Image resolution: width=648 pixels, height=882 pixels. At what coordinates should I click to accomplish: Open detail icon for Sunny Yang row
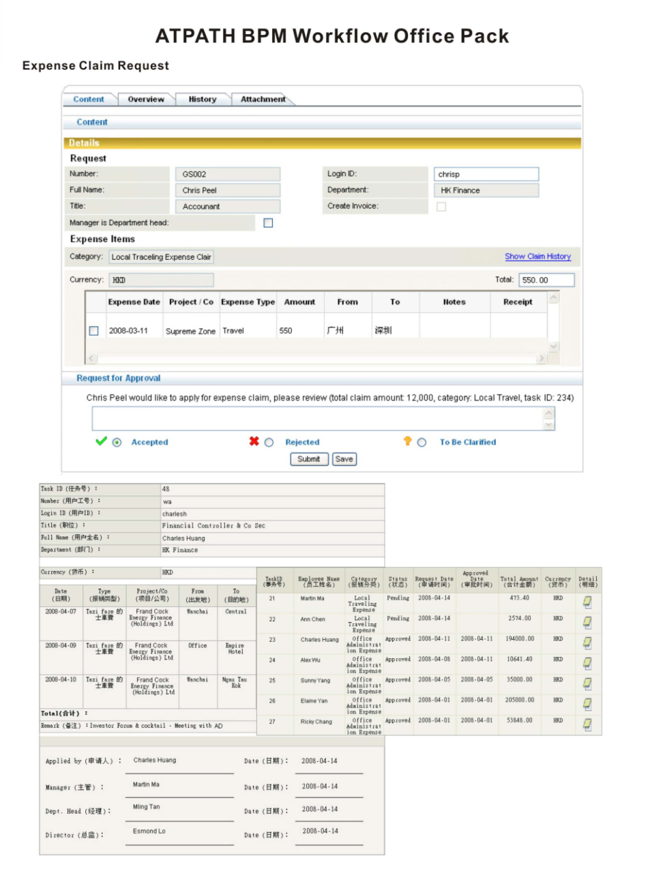(x=587, y=683)
